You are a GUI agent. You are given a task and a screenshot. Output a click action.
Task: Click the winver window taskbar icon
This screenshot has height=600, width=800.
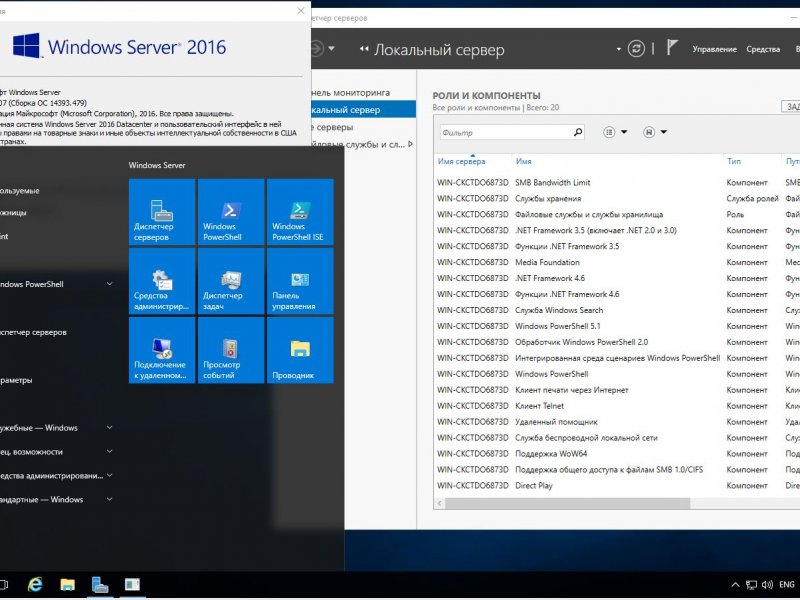click(132, 585)
